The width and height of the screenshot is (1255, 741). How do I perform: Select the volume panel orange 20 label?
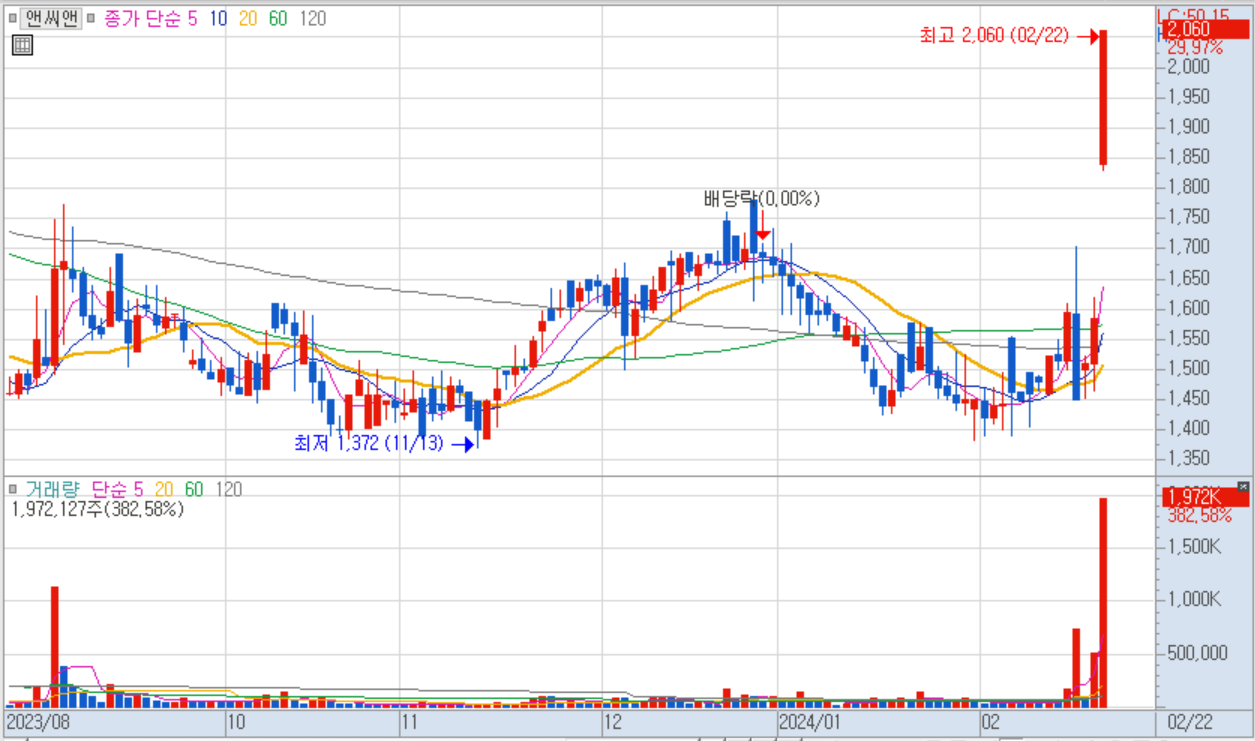coord(164,489)
